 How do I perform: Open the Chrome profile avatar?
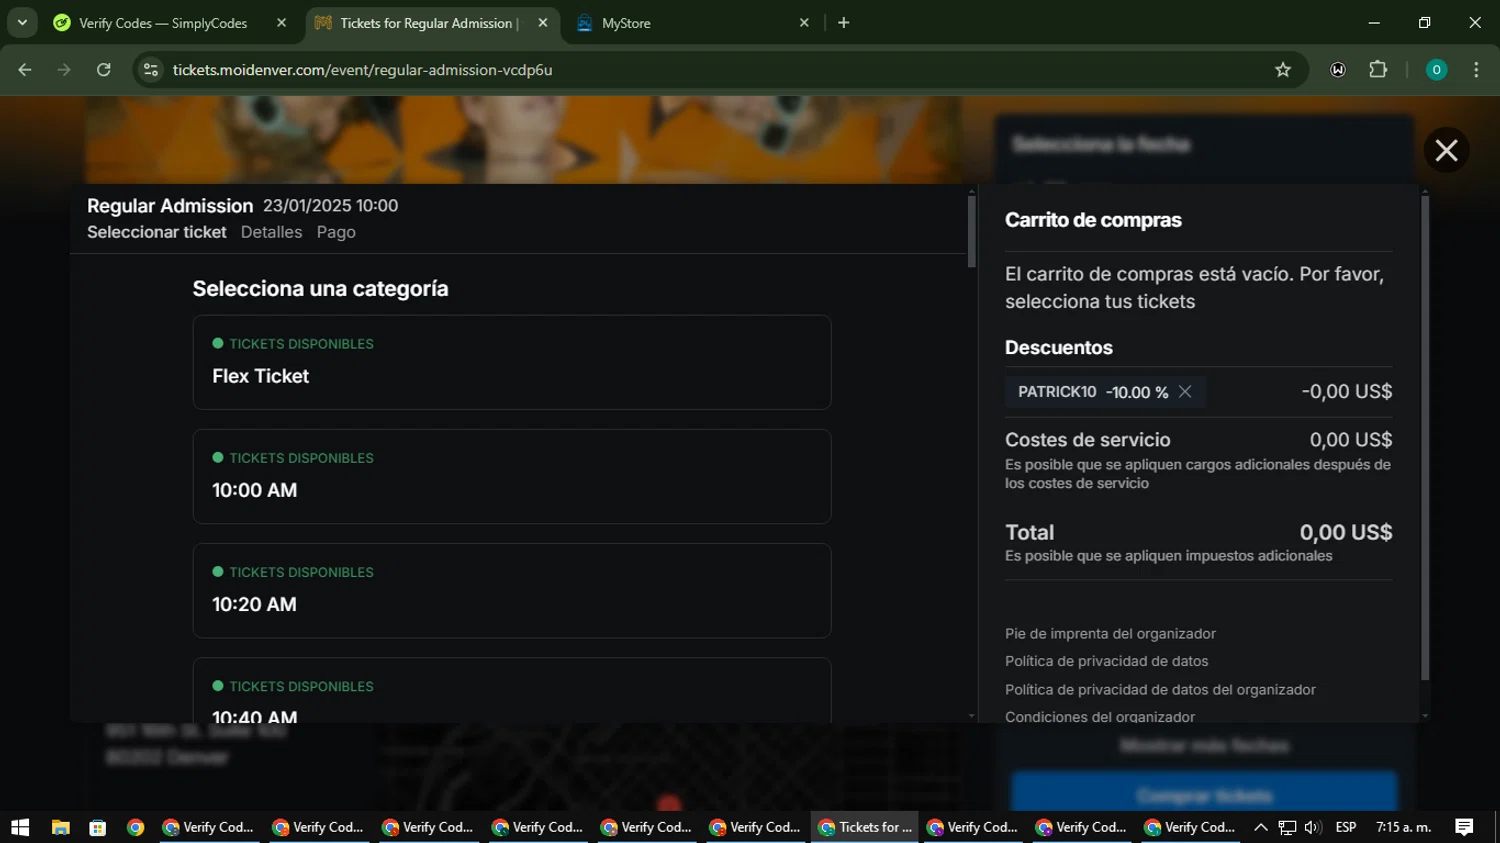tap(1436, 70)
